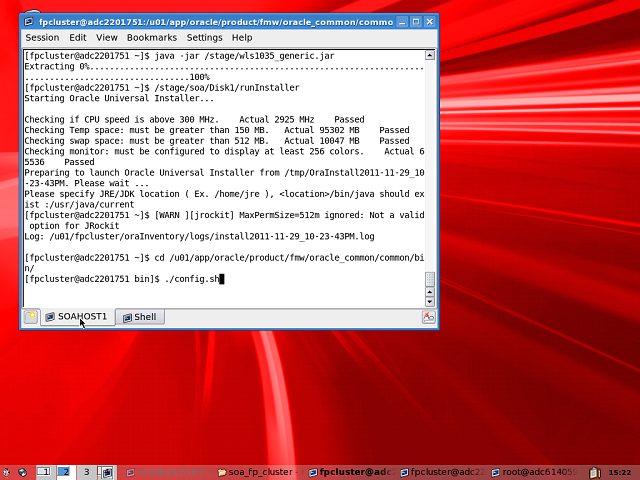This screenshot has width=640, height=480.
Task: Click the ./config.sh command line in terminal
Action: [124, 279]
